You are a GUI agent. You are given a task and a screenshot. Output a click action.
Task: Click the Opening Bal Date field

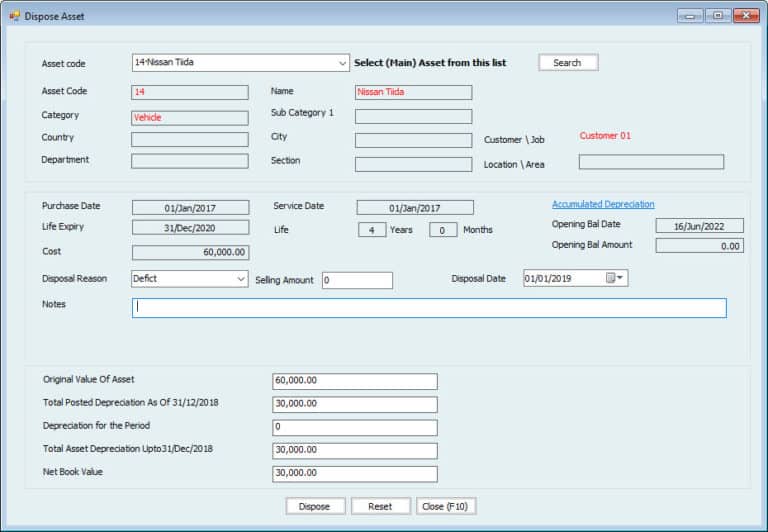point(699,226)
